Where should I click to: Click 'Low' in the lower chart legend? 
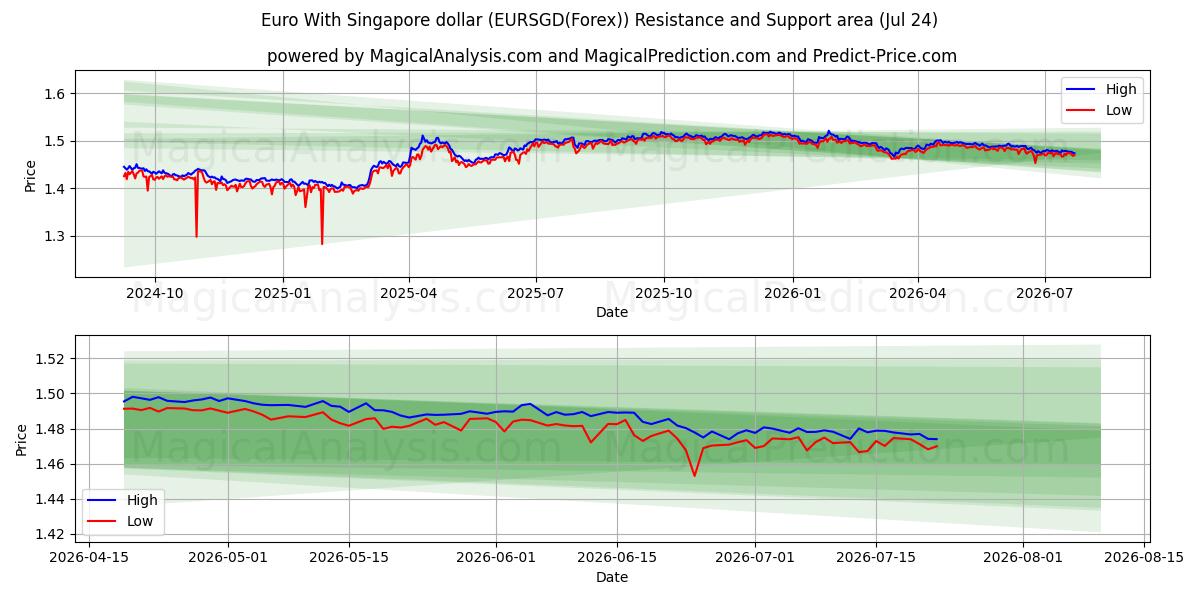pyautogui.click(x=140, y=521)
